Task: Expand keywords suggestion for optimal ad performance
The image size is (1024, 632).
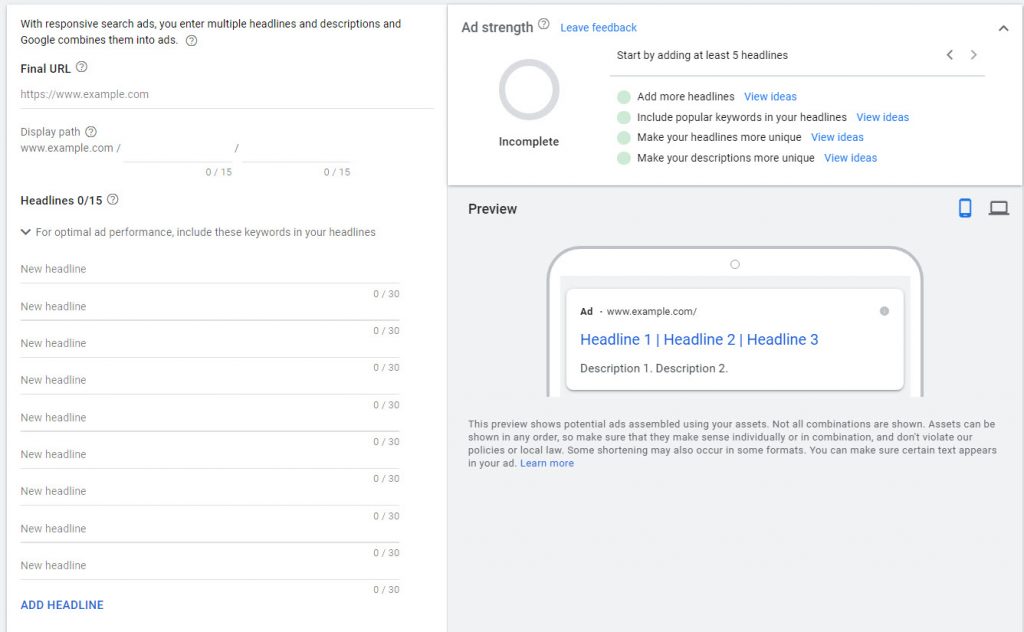Action: (25, 232)
